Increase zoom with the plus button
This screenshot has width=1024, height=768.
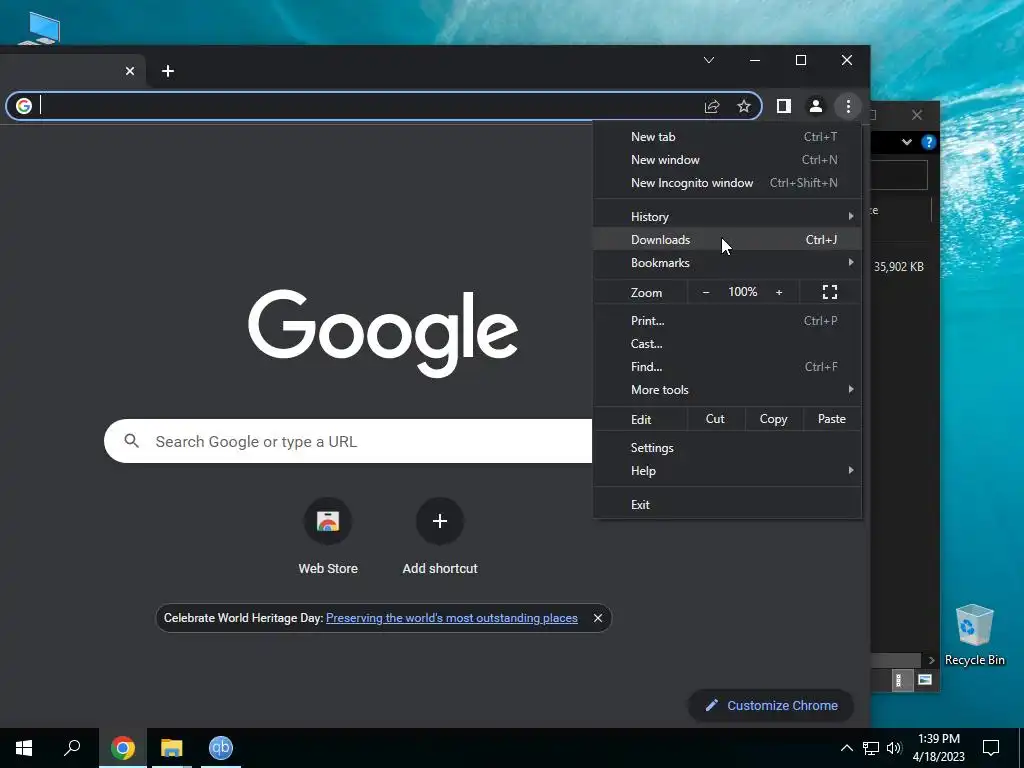point(778,292)
